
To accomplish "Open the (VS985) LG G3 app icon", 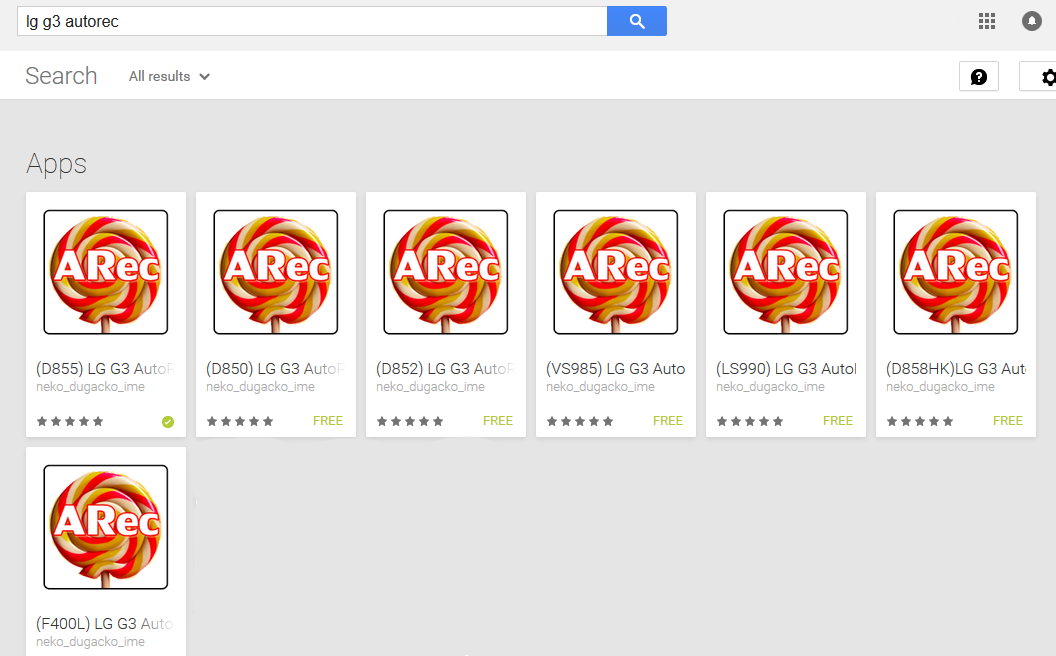I will pyautogui.click(x=616, y=272).
